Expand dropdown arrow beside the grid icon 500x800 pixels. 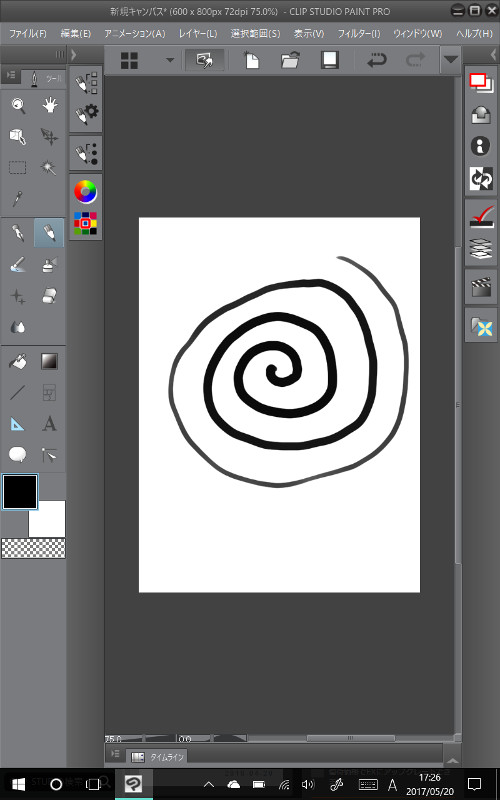click(x=170, y=61)
